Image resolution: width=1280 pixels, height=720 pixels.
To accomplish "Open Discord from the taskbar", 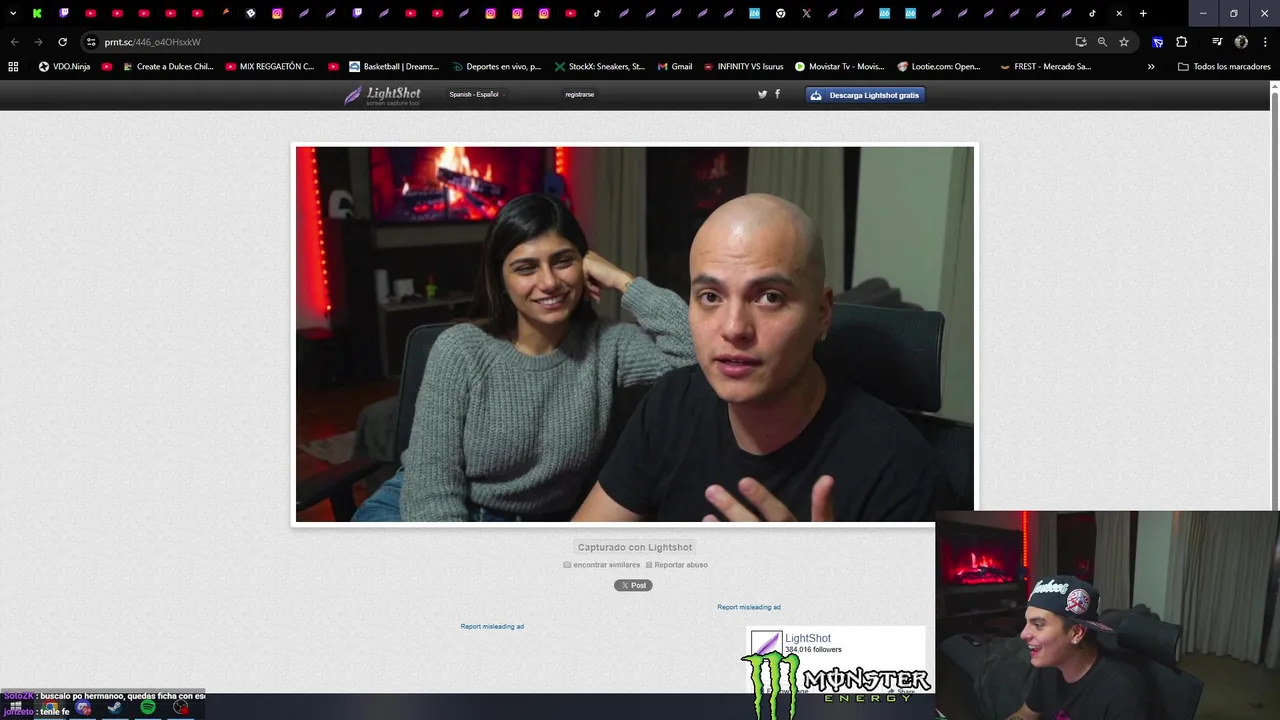I will tap(83, 708).
